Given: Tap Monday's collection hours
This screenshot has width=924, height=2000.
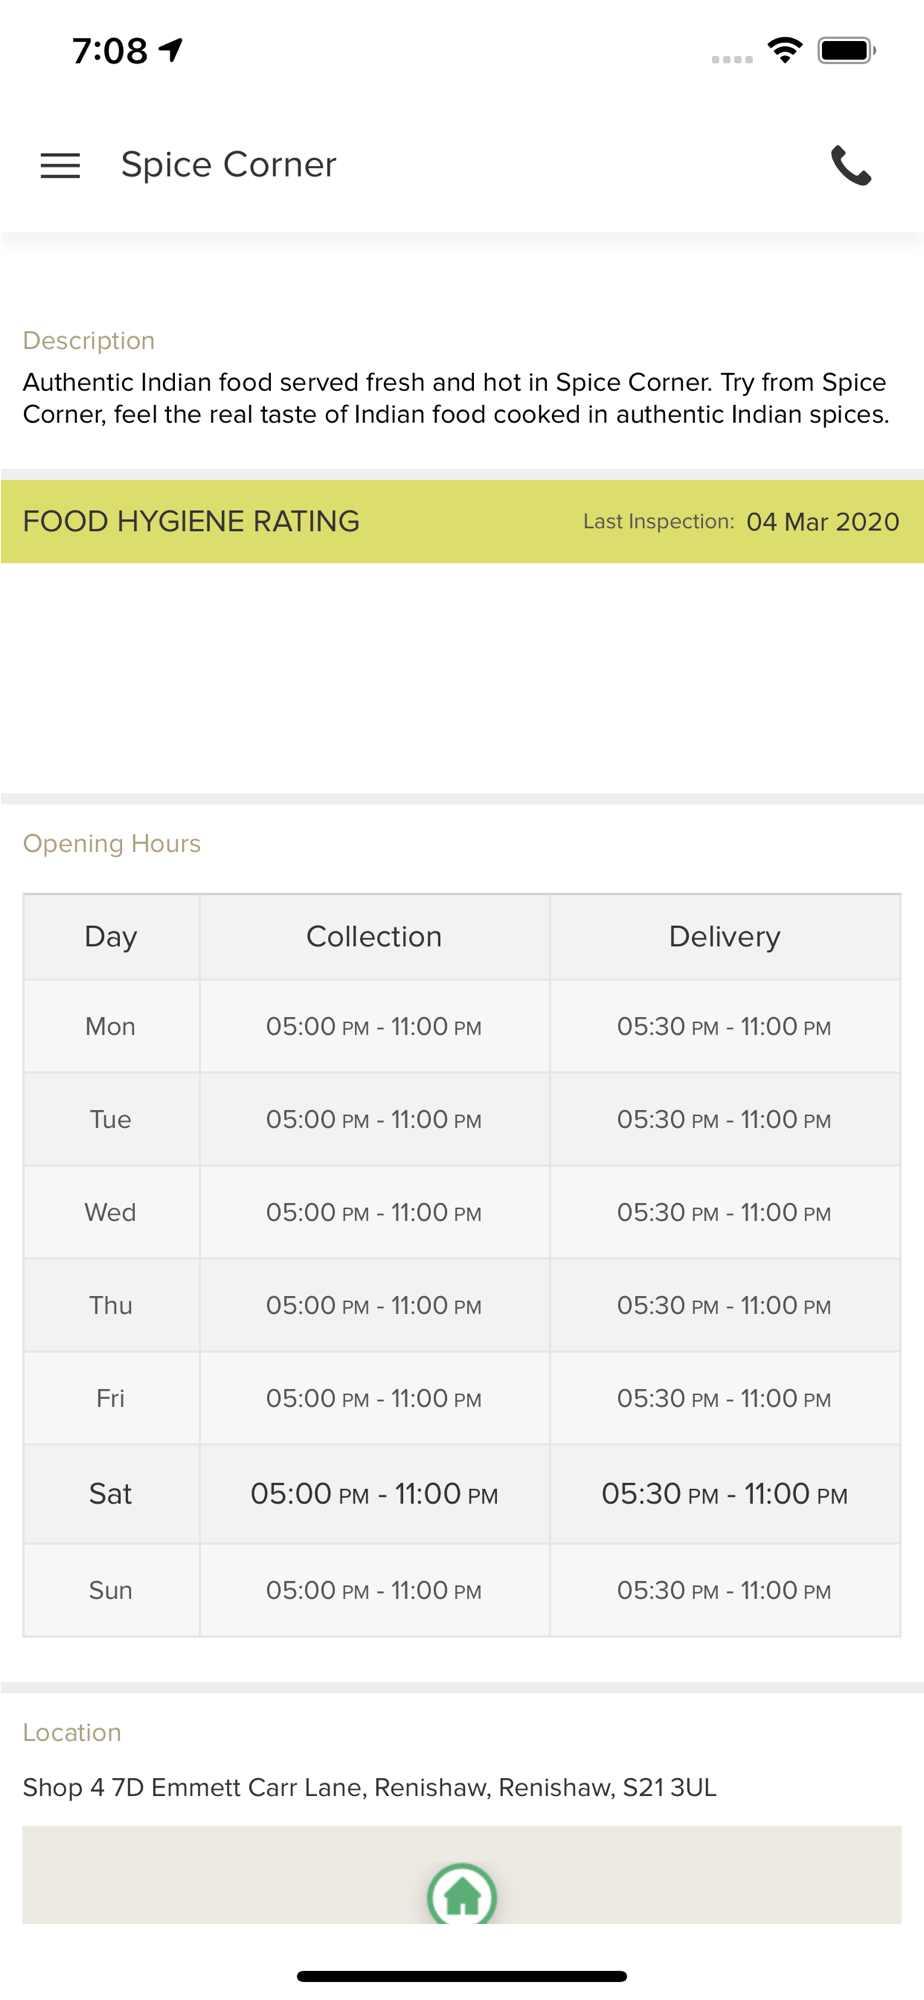Looking at the screenshot, I should 374,1027.
